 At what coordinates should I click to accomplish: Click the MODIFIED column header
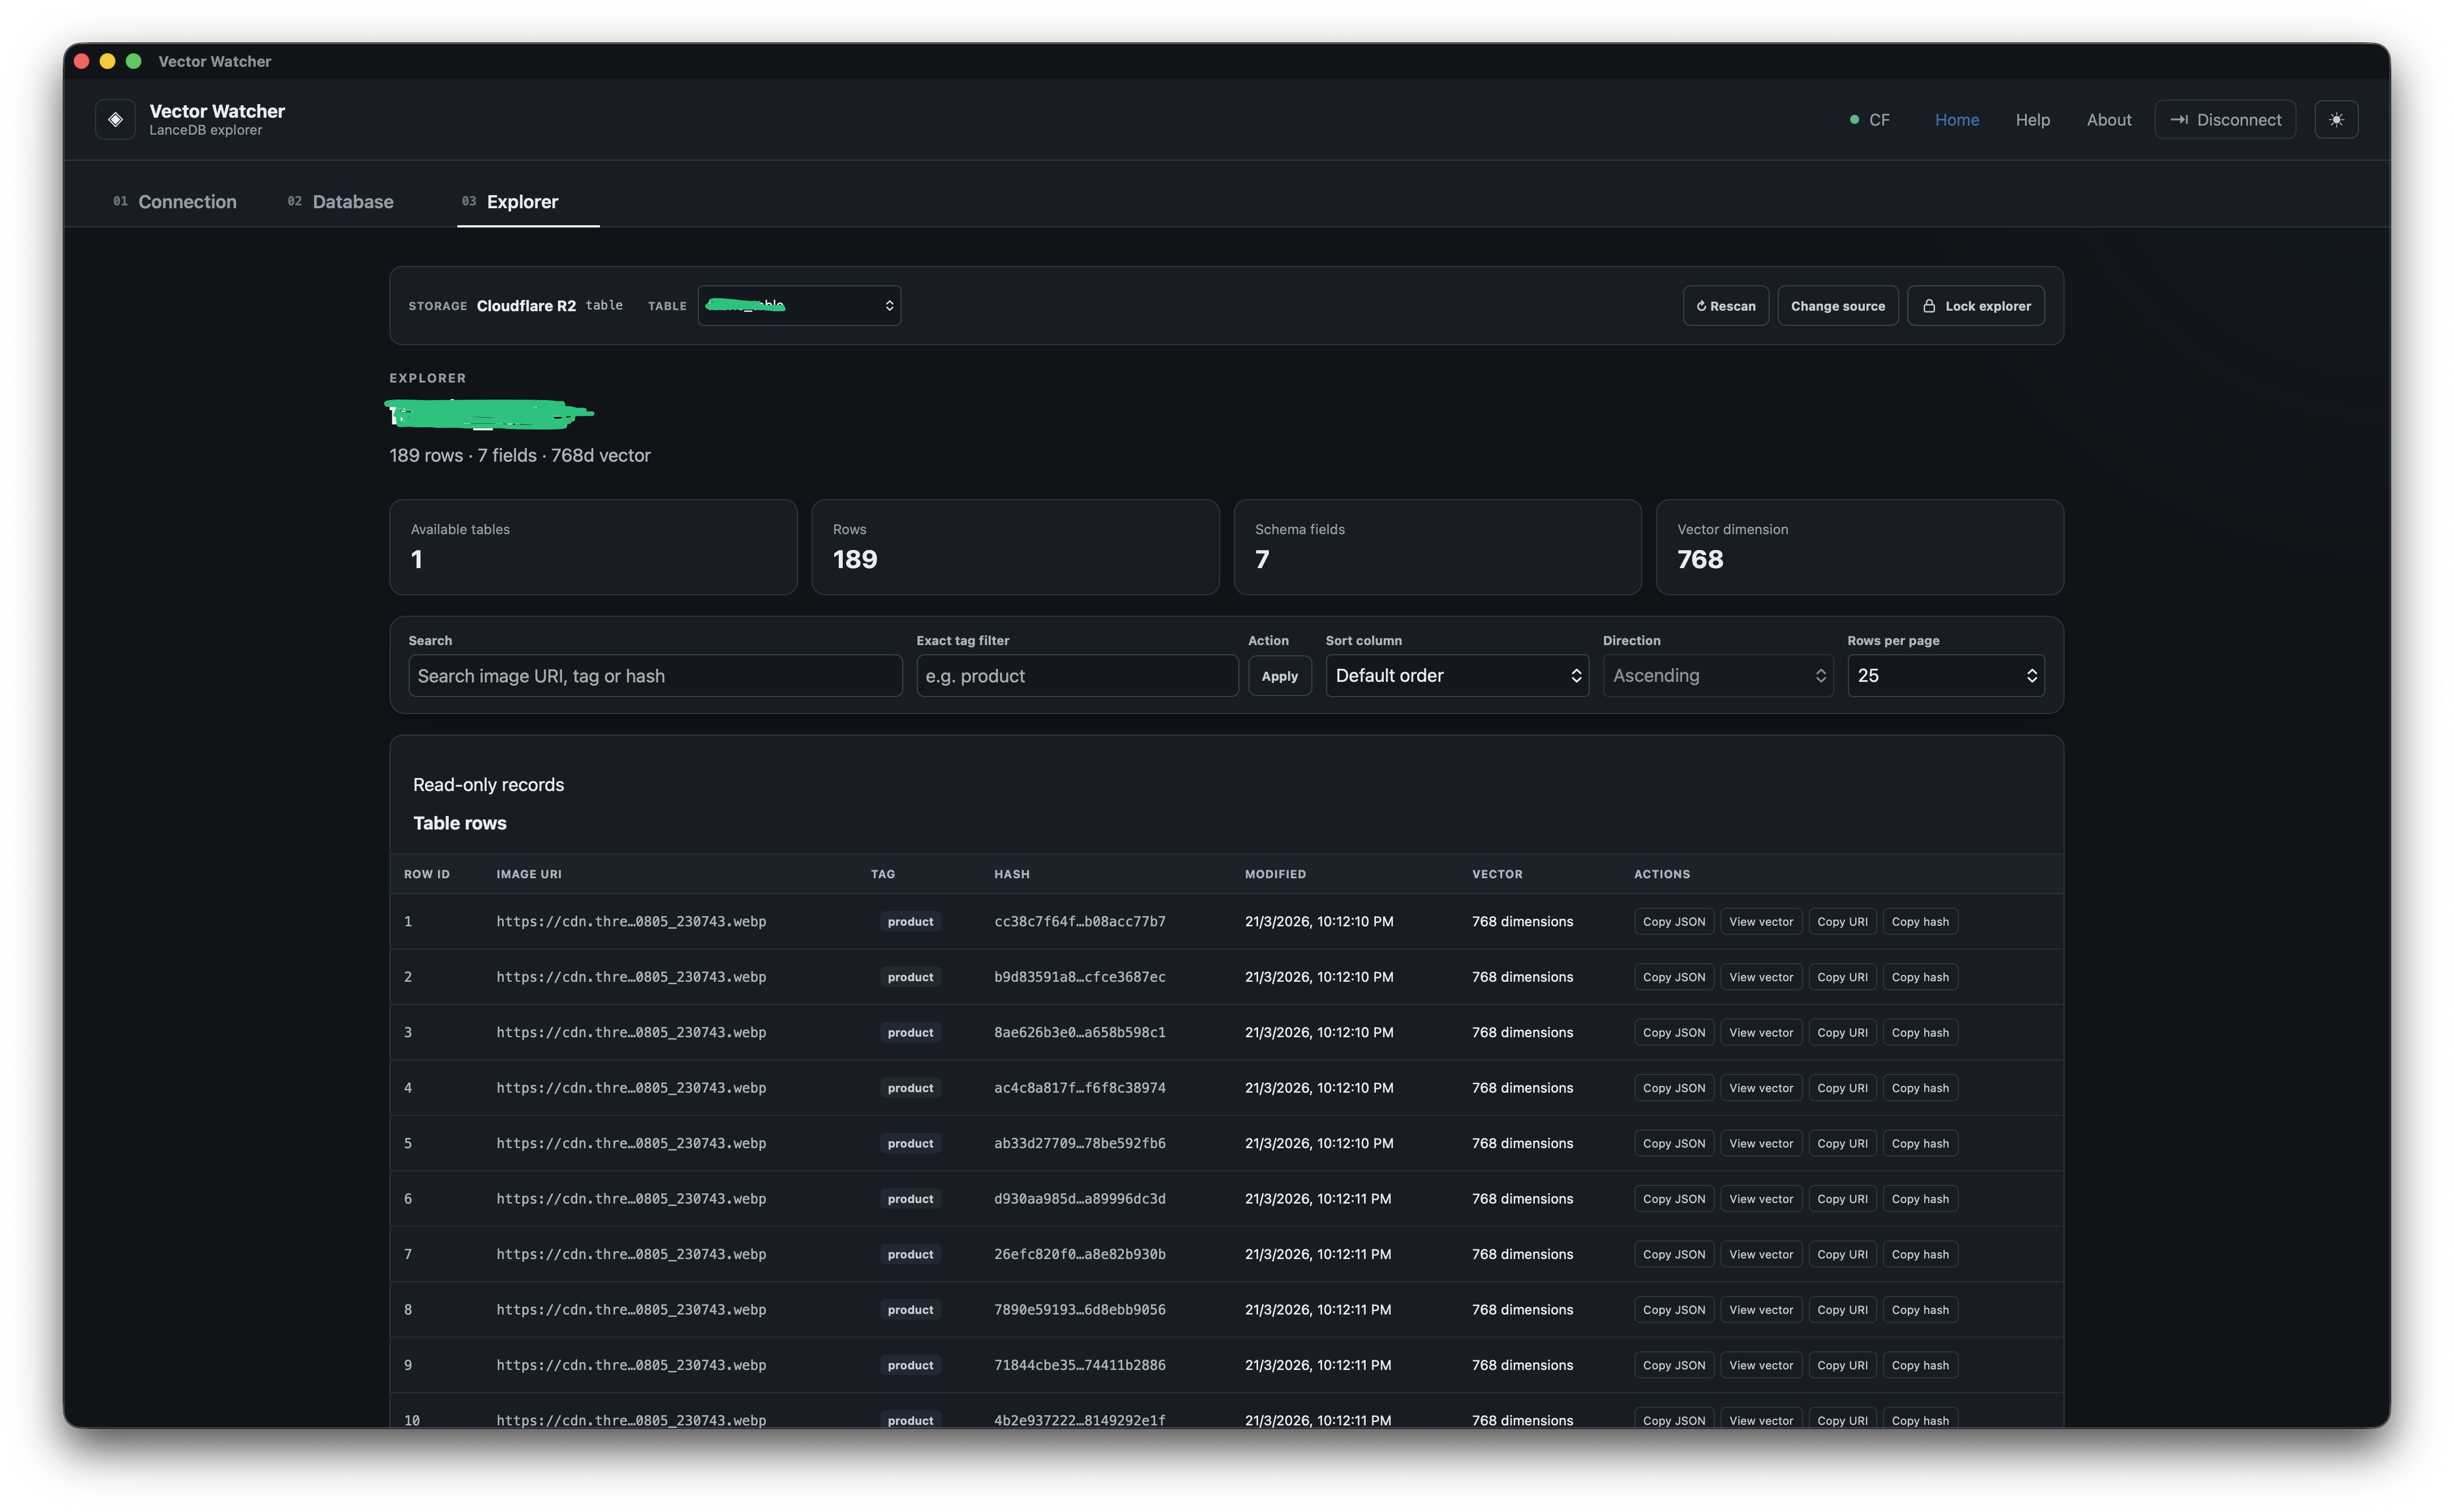click(x=1275, y=874)
